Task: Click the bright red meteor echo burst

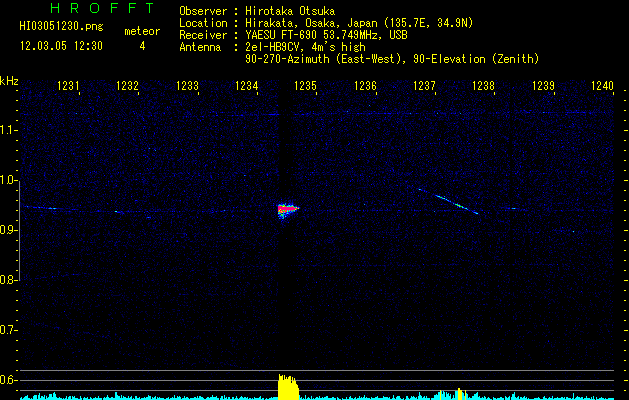Action: tap(287, 210)
